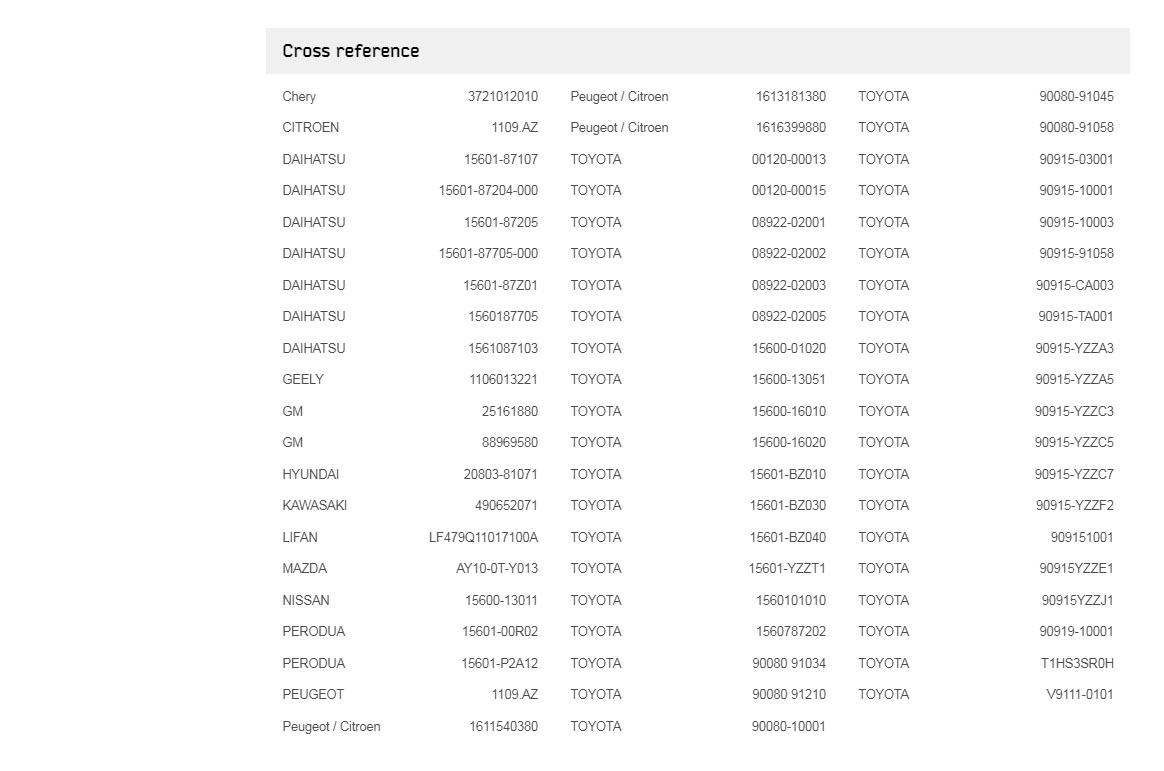
Task: Click KAWASAKI part number 490652071
Action: tap(506, 506)
